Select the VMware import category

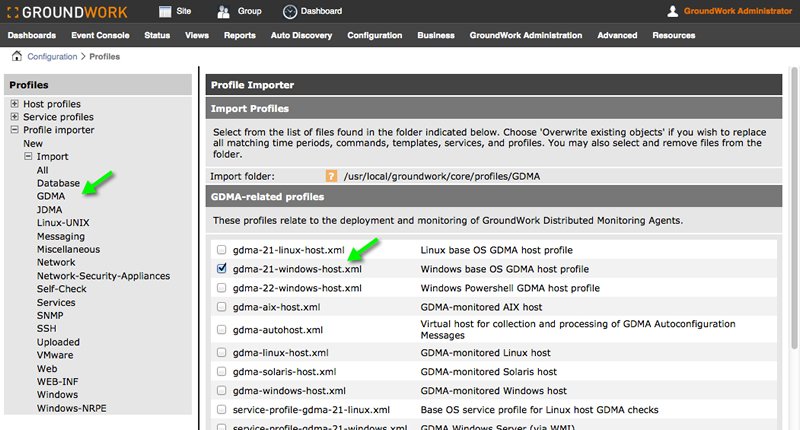click(55, 355)
